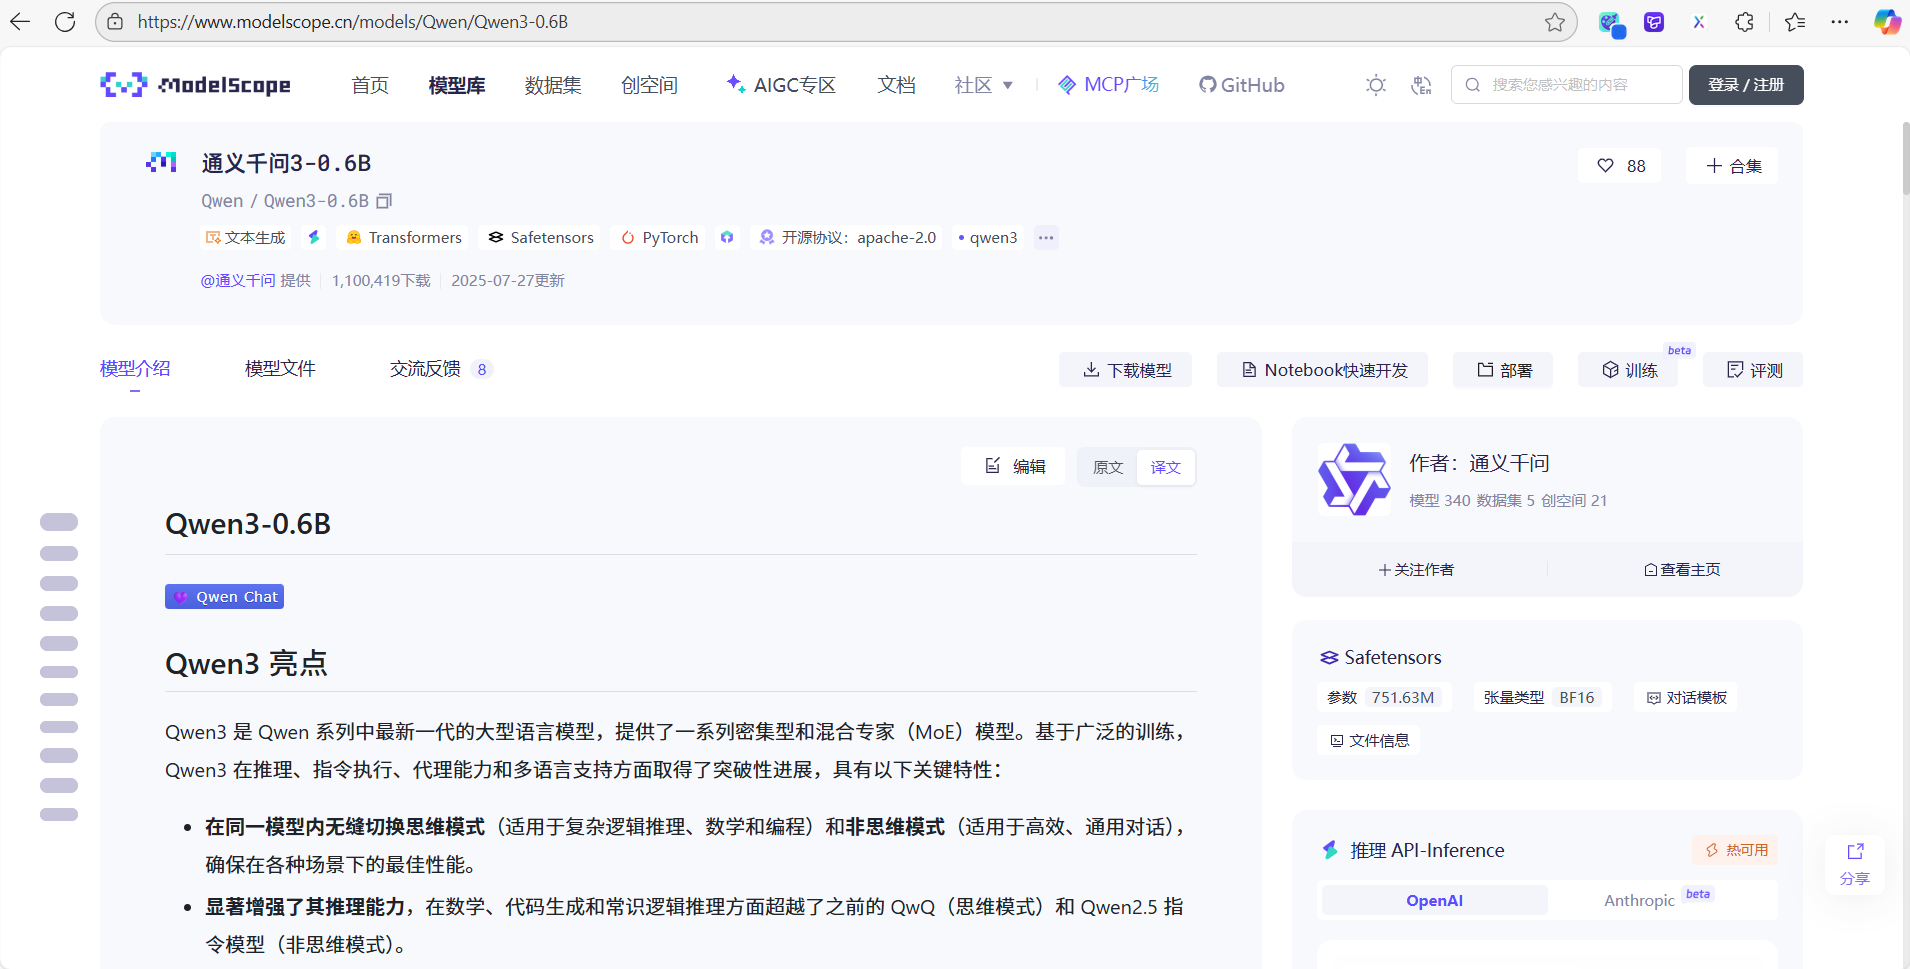Select 模型介绍 tab
The image size is (1910, 969).
coord(135,369)
